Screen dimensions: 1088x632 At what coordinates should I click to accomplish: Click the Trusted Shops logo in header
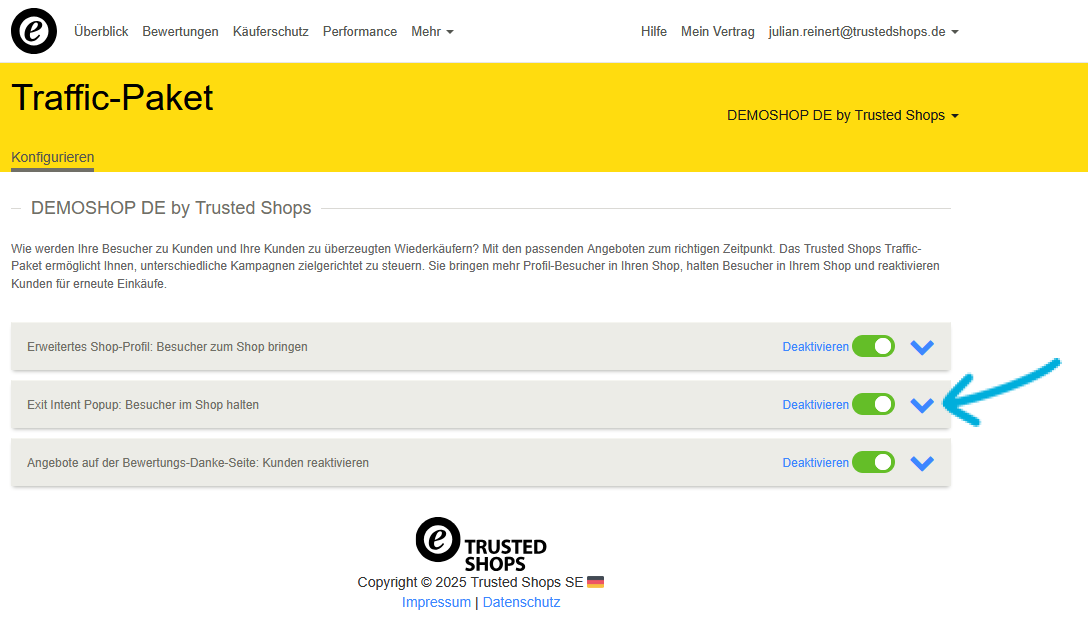(34, 31)
